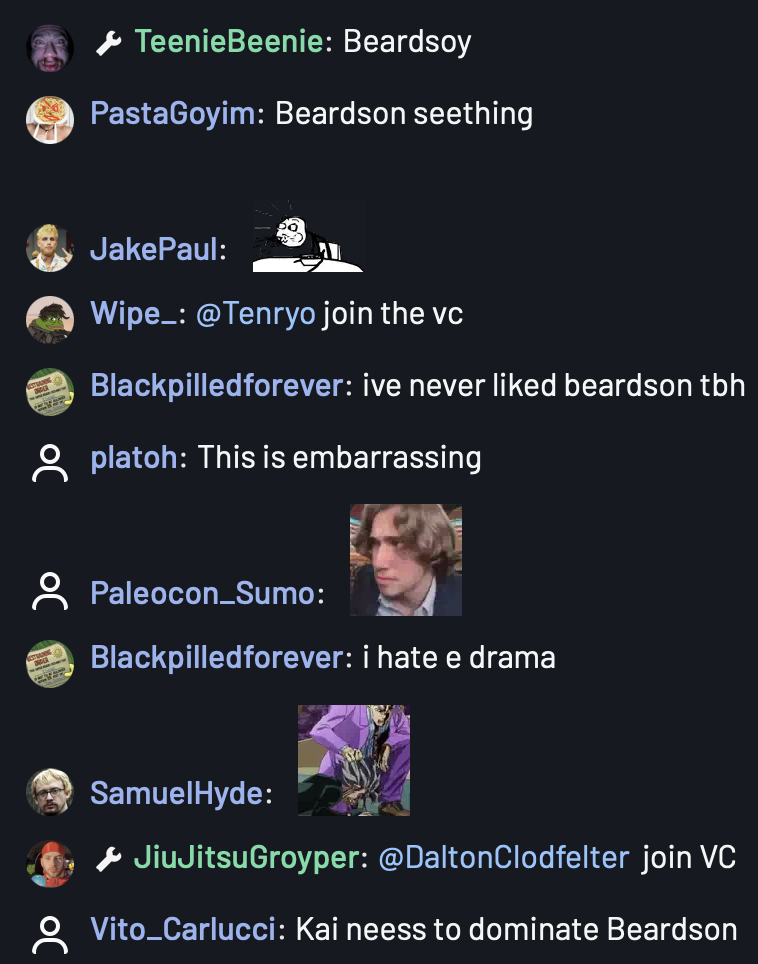Open the curly-haired man image emote
The image size is (758, 964).
tap(406, 560)
